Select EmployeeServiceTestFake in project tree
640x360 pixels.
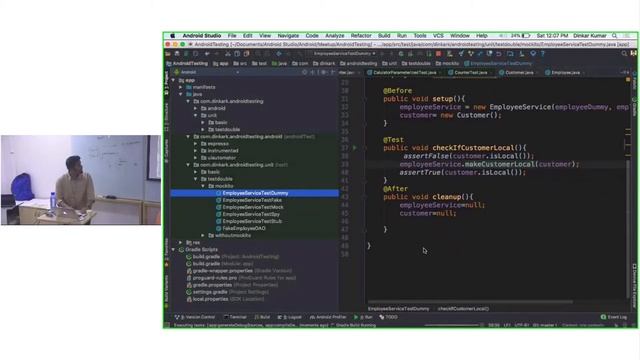point(252,200)
